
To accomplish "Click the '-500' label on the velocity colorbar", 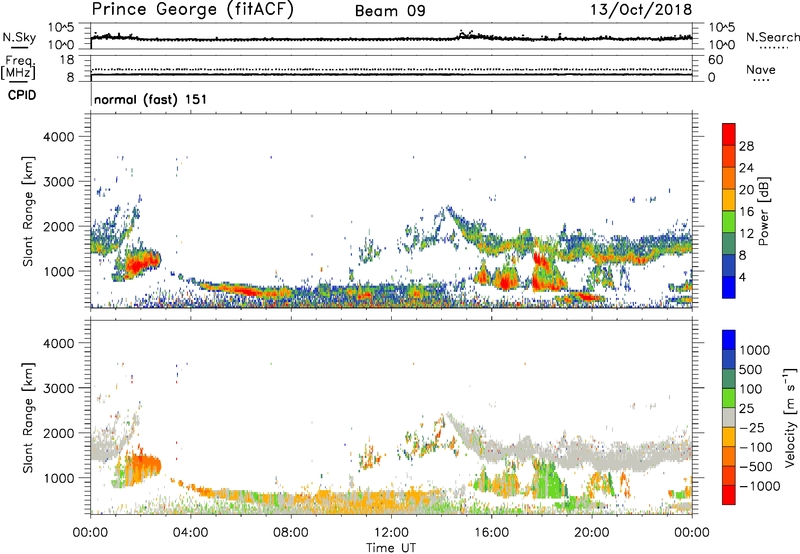I will click(756, 467).
